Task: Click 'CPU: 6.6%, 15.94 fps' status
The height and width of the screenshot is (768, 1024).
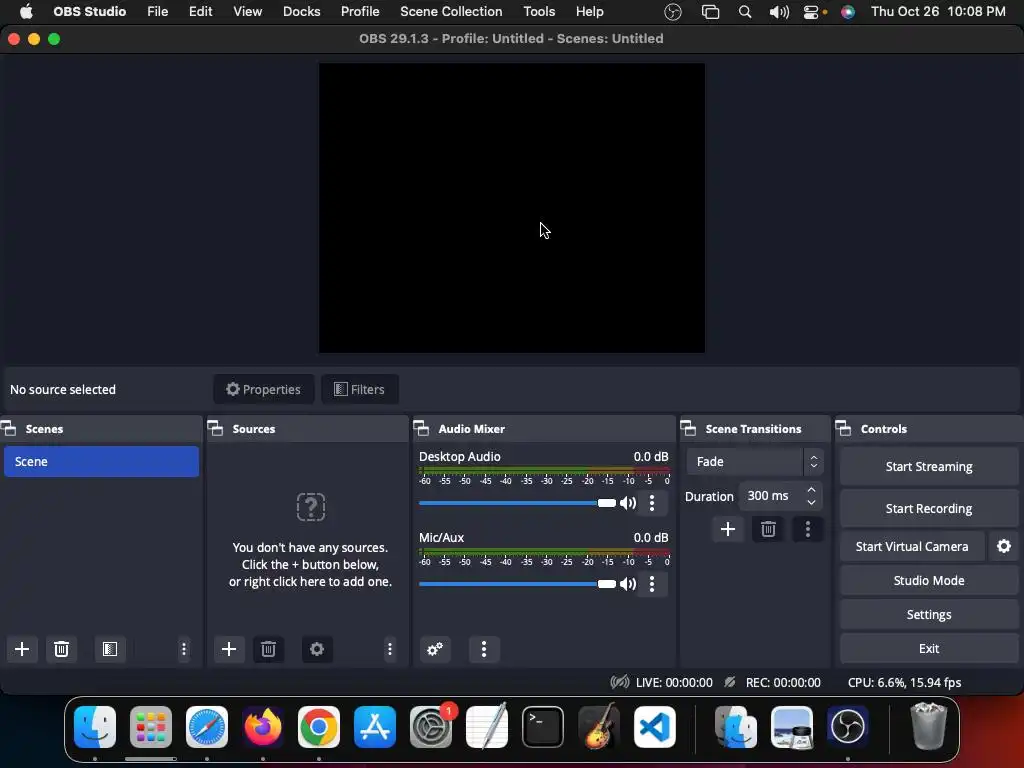Action: point(904,682)
